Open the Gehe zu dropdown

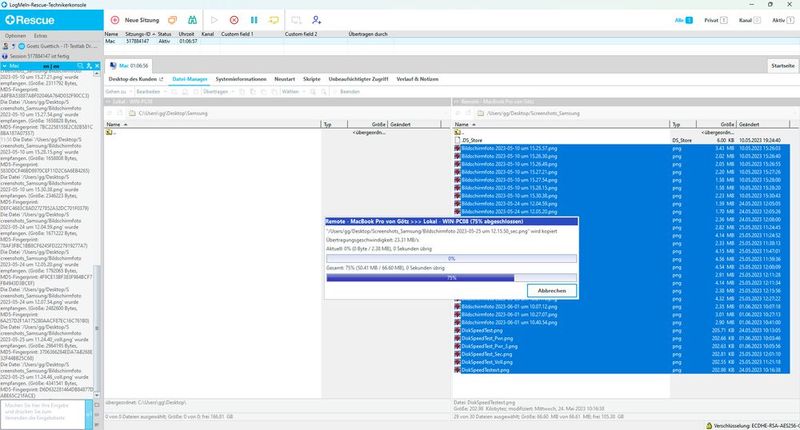pyautogui.click(x=118, y=91)
